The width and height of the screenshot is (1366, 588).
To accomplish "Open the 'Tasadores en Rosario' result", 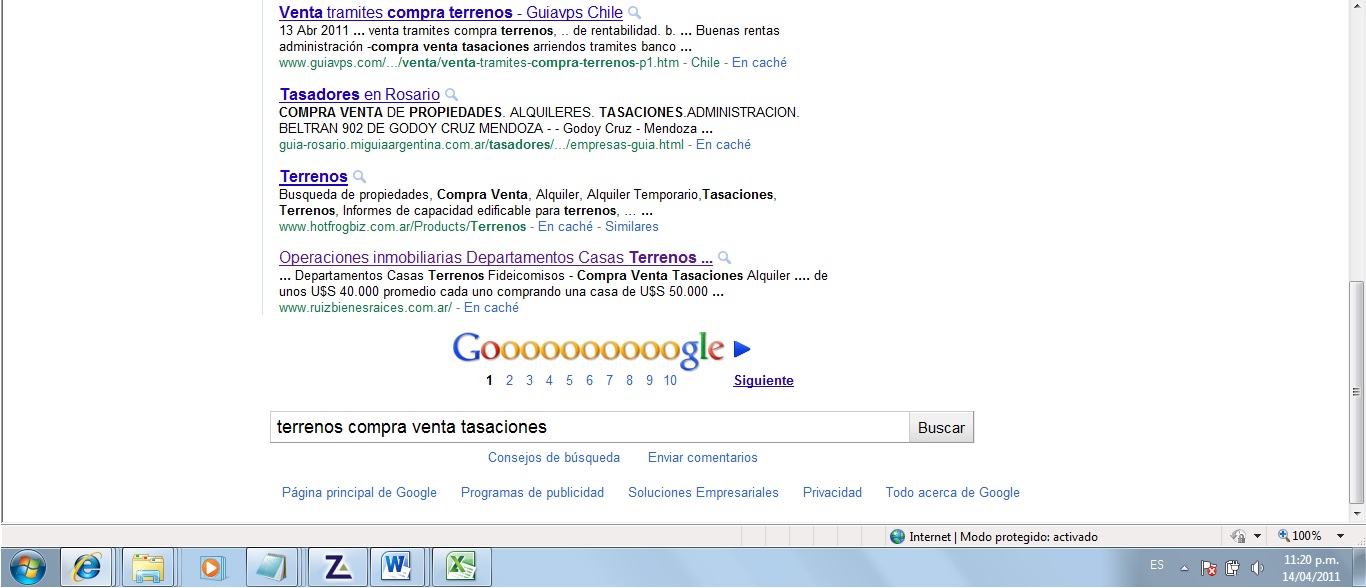I will click(360, 95).
